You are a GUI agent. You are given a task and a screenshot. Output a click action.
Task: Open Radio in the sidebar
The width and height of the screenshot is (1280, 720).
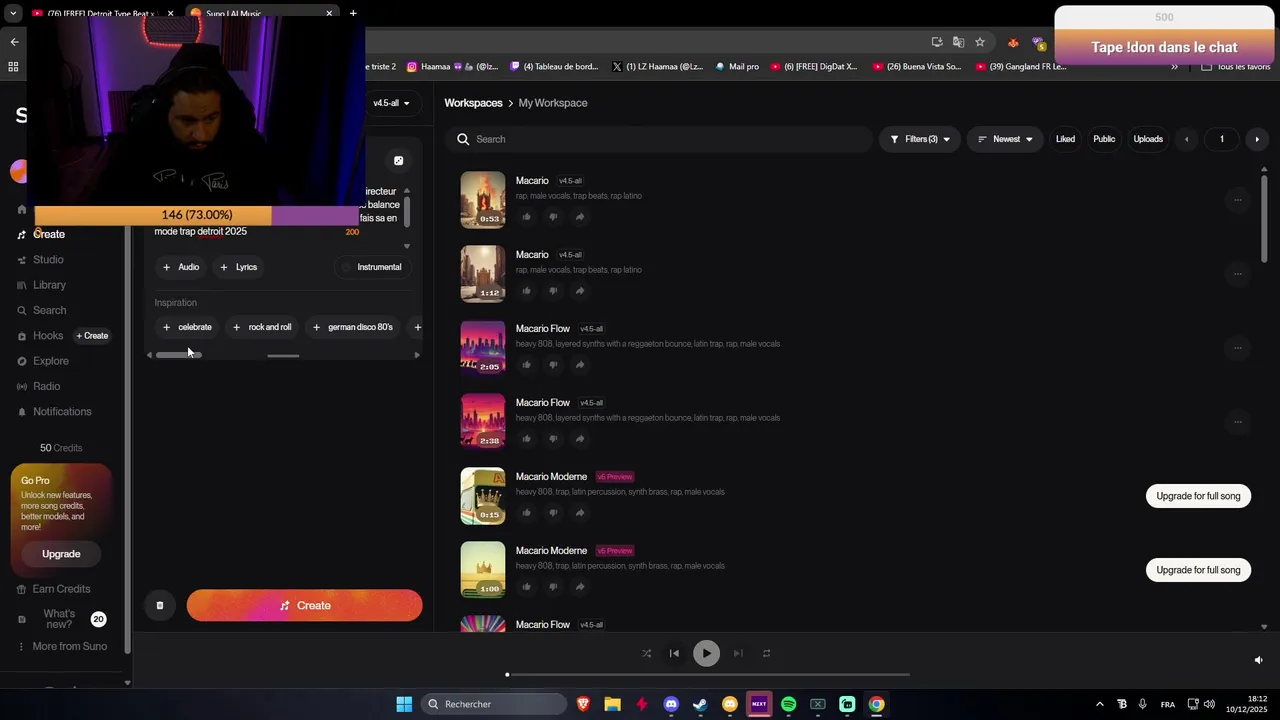[46, 387]
